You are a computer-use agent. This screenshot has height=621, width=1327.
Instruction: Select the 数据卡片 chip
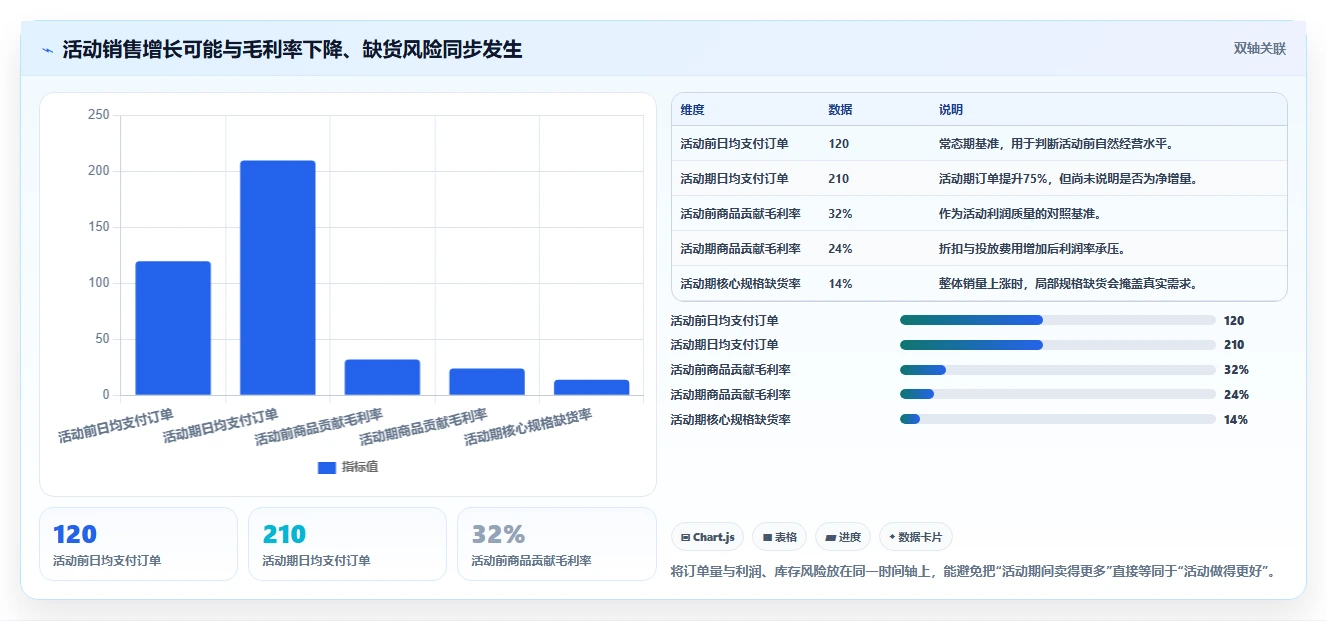point(916,537)
